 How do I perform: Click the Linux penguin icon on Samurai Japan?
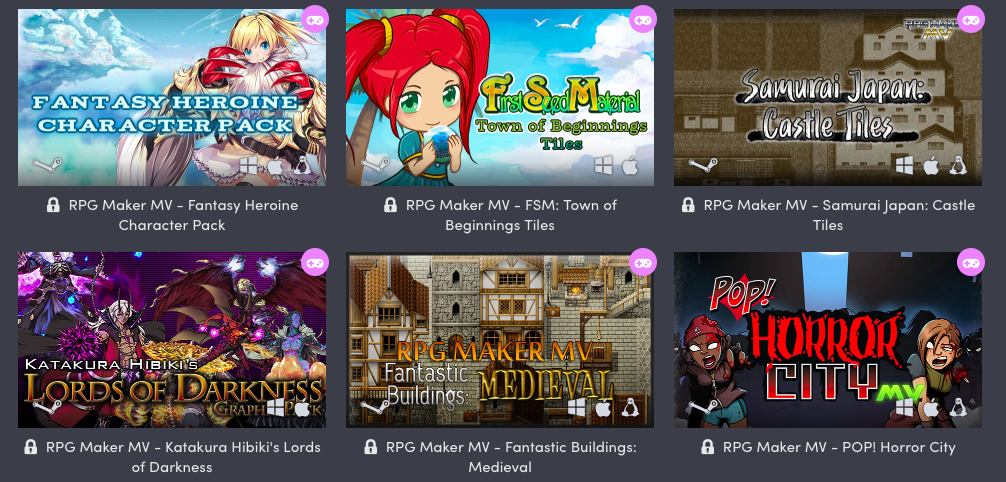point(958,166)
